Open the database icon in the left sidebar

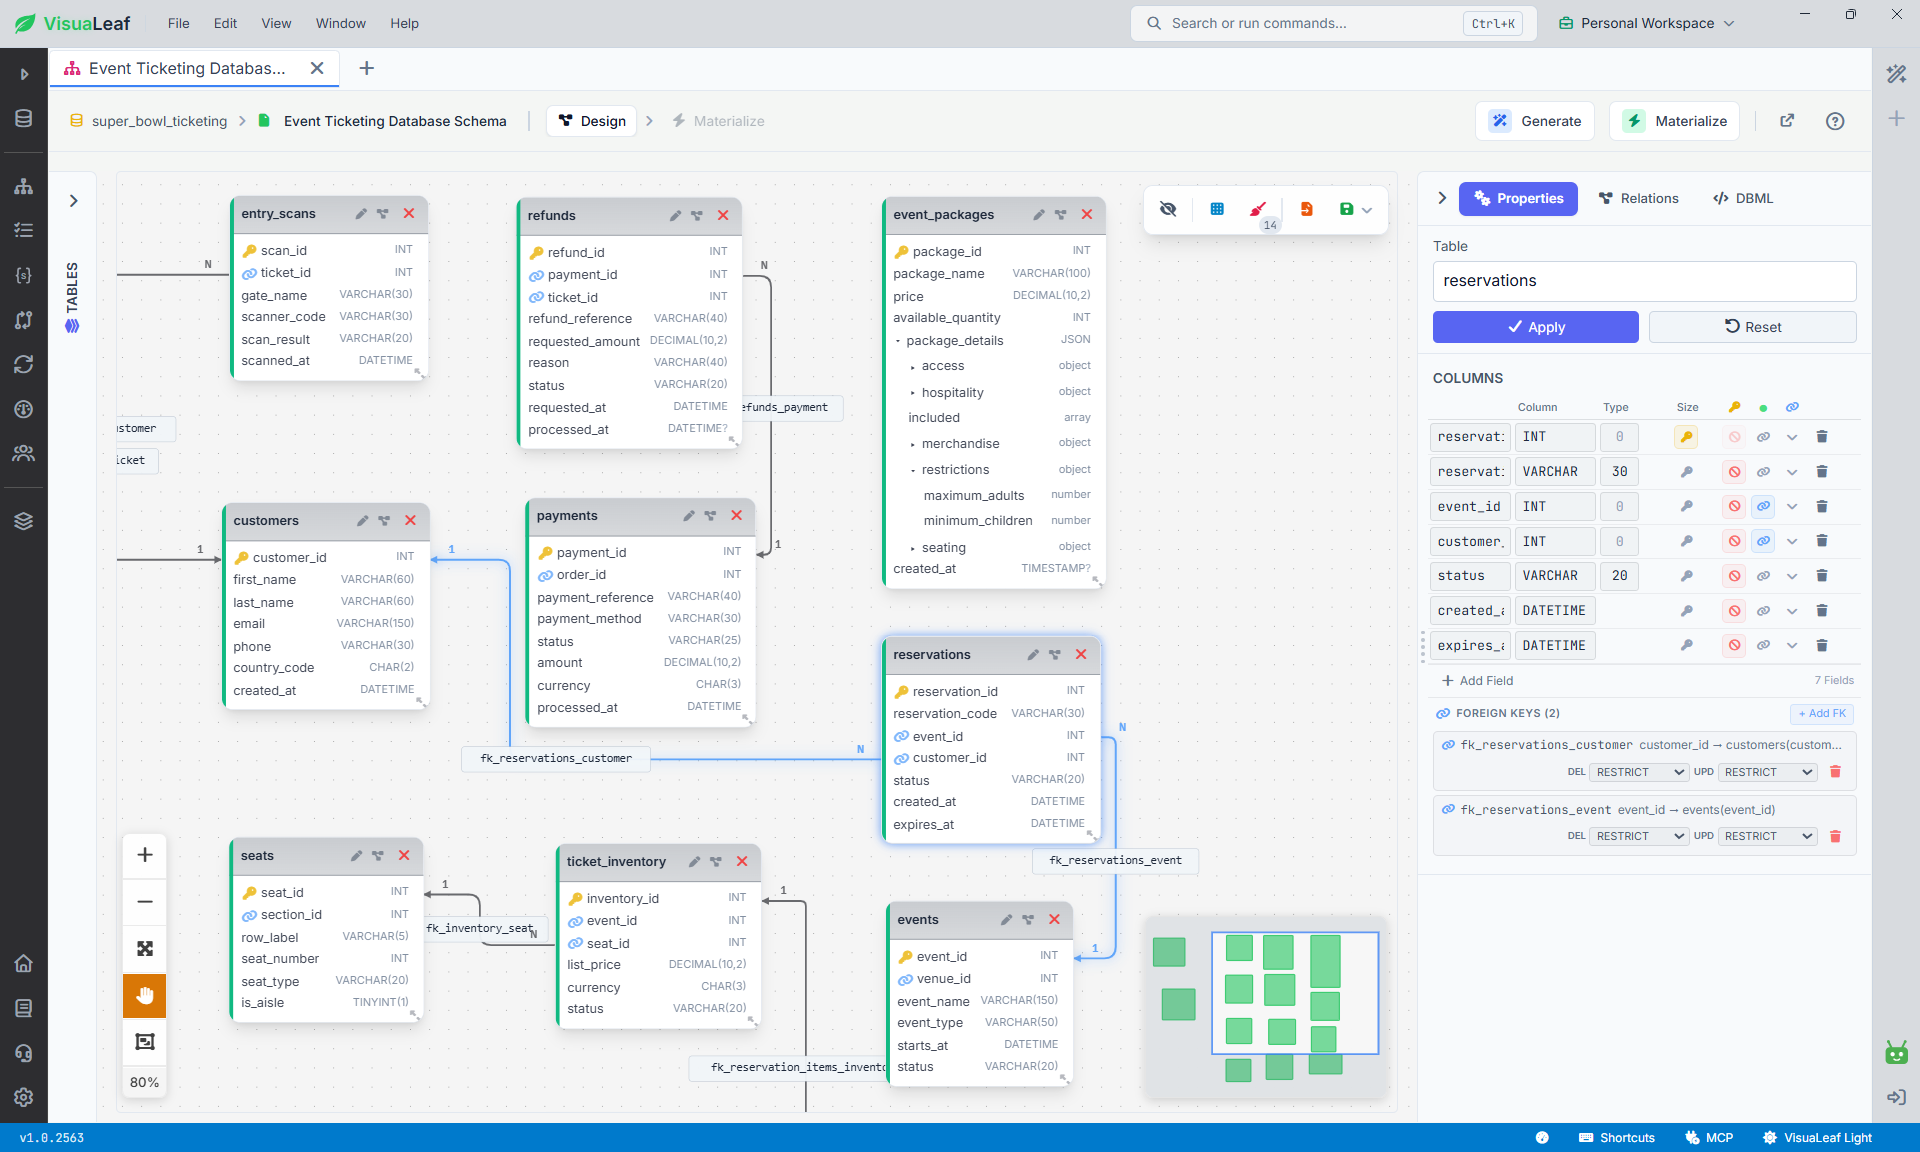point(24,119)
